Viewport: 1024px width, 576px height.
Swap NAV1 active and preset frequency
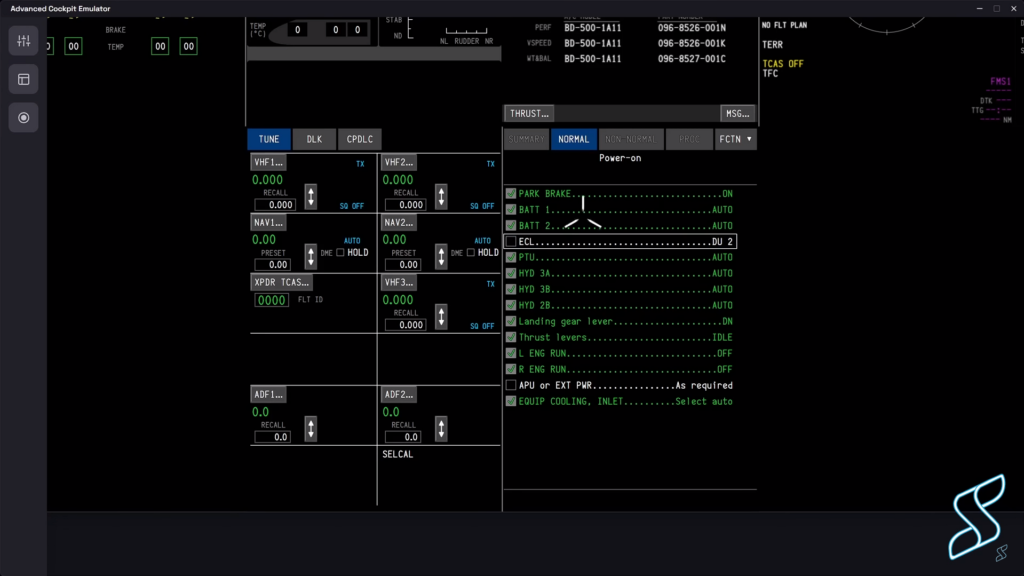[311, 256]
